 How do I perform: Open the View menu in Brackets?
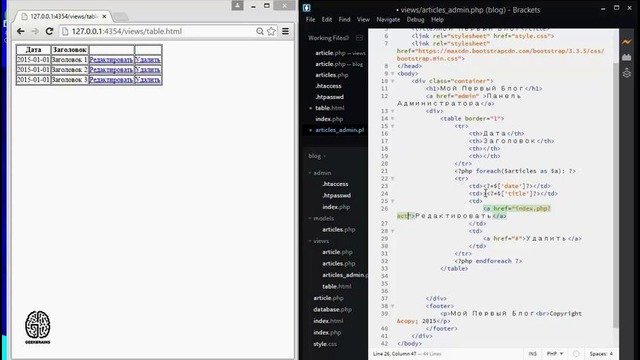click(x=363, y=20)
